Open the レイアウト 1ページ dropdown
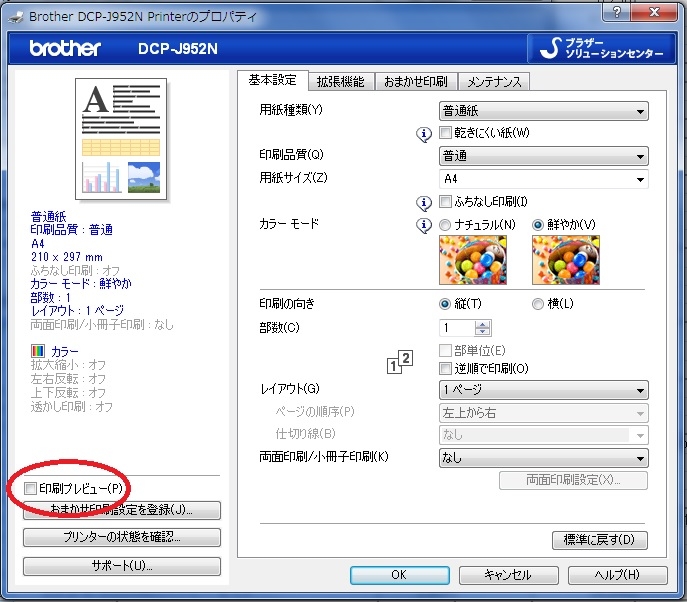The image size is (687, 602). click(x=544, y=390)
